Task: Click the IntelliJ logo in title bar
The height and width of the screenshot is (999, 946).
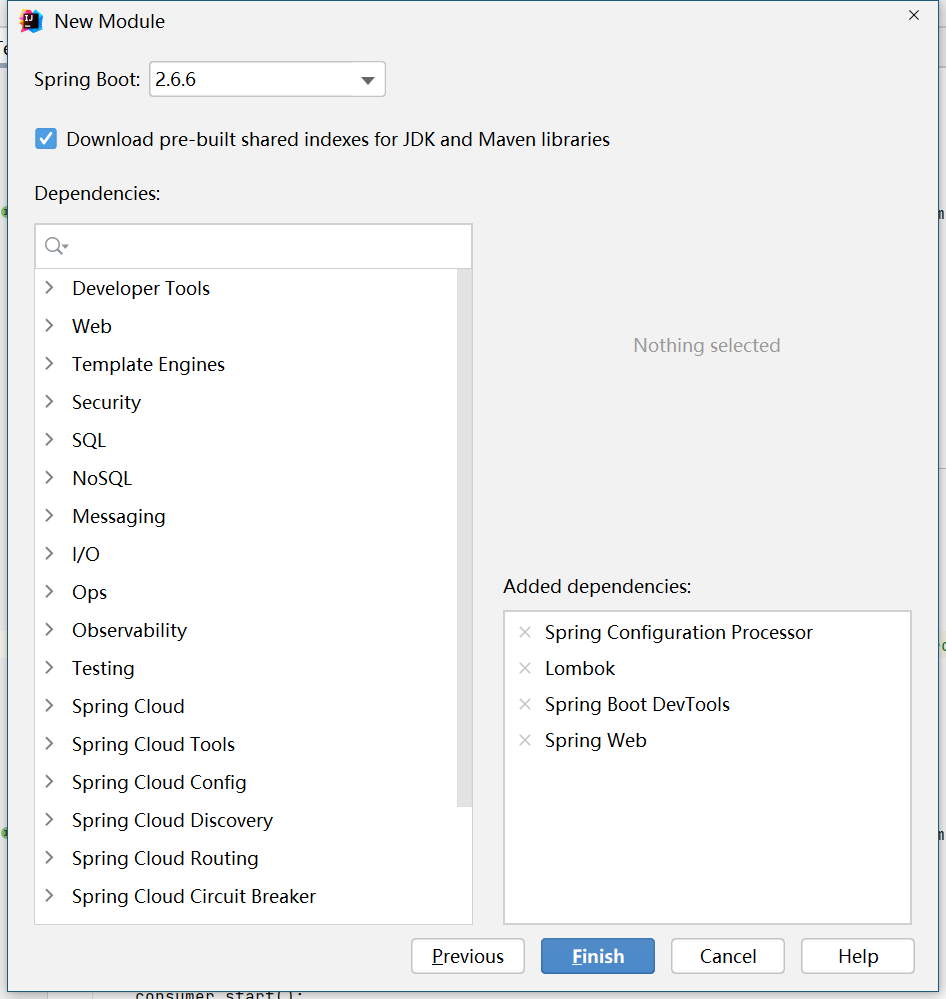Action: pyautogui.click(x=32, y=21)
